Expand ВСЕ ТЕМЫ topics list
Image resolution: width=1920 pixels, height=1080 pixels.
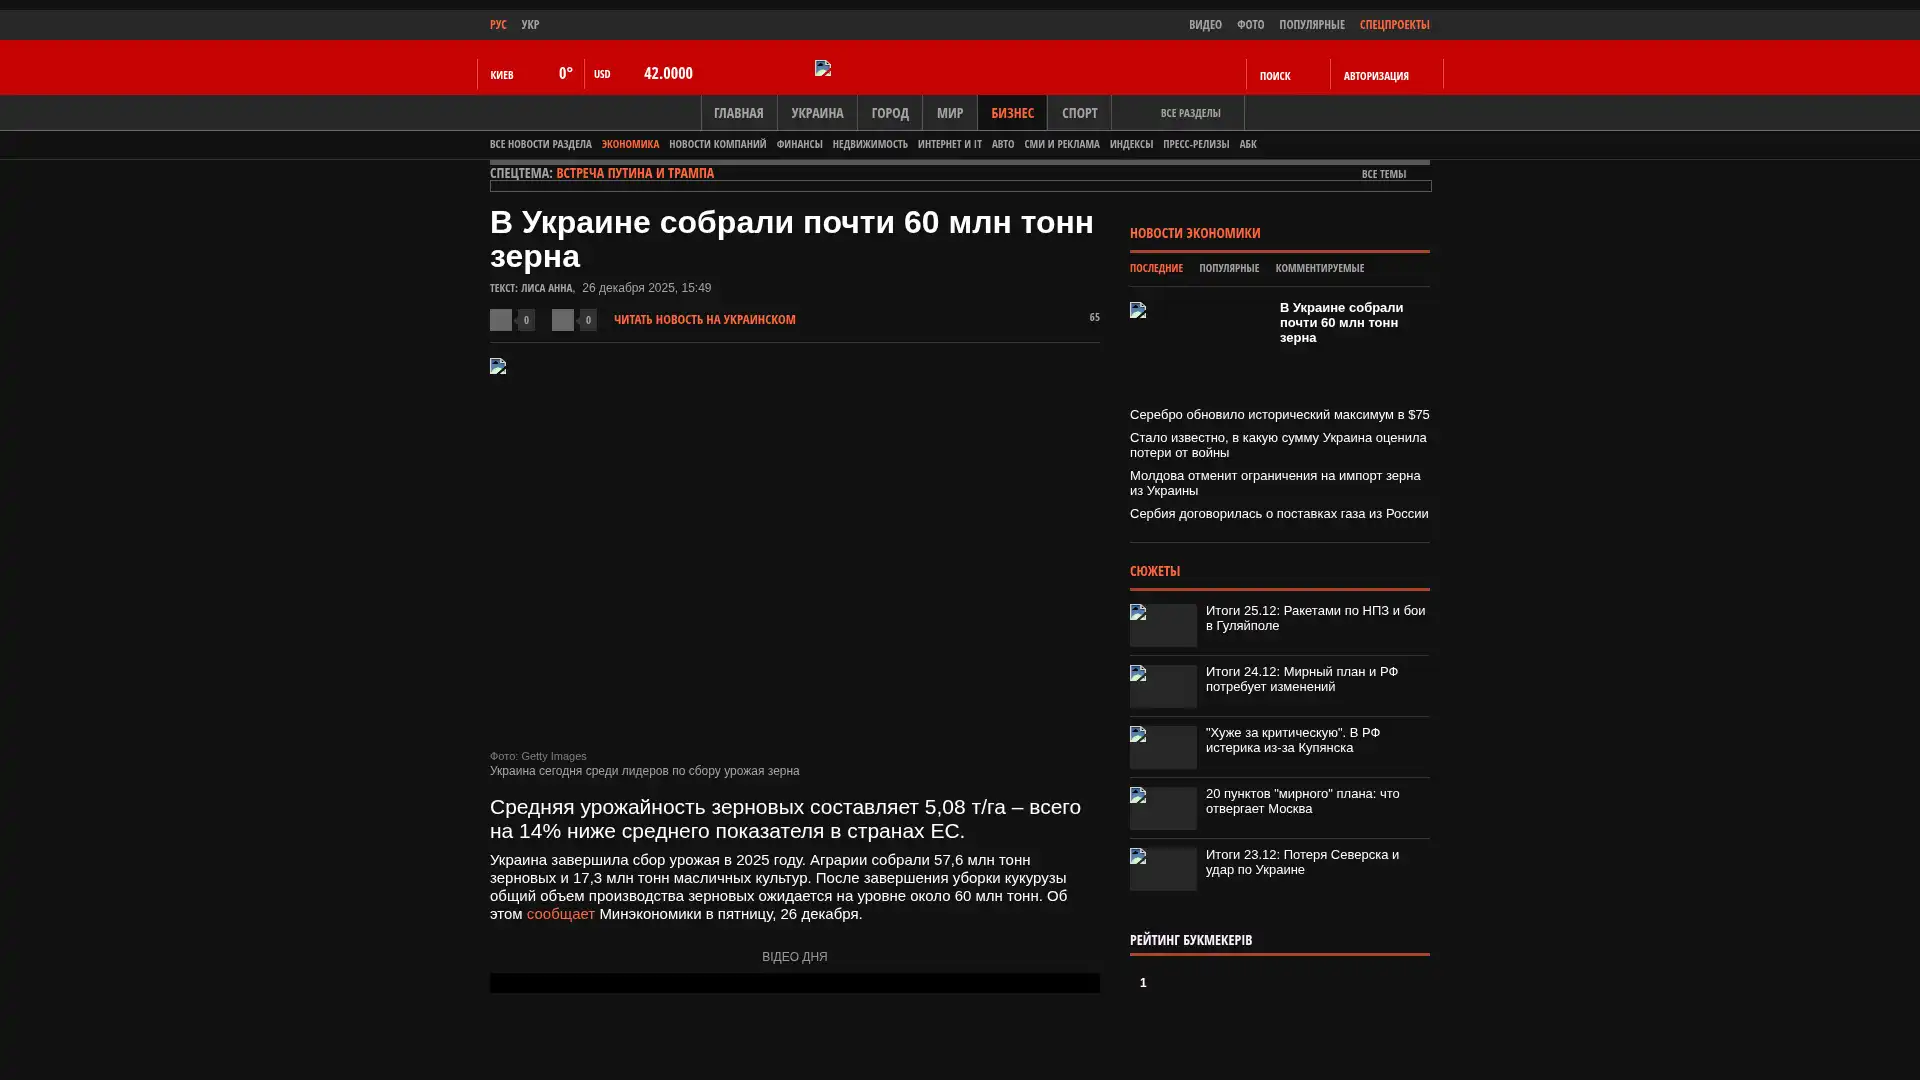click(x=1383, y=174)
